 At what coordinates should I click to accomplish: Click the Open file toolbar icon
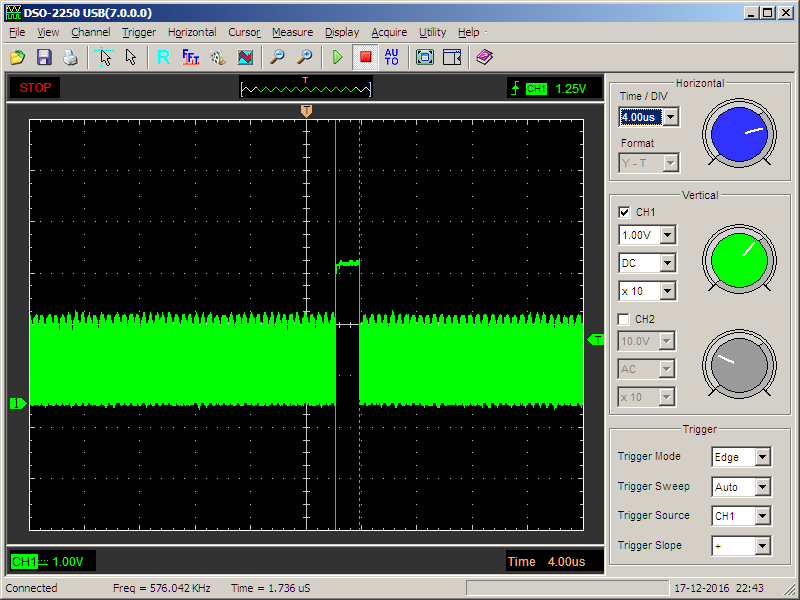coord(18,57)
